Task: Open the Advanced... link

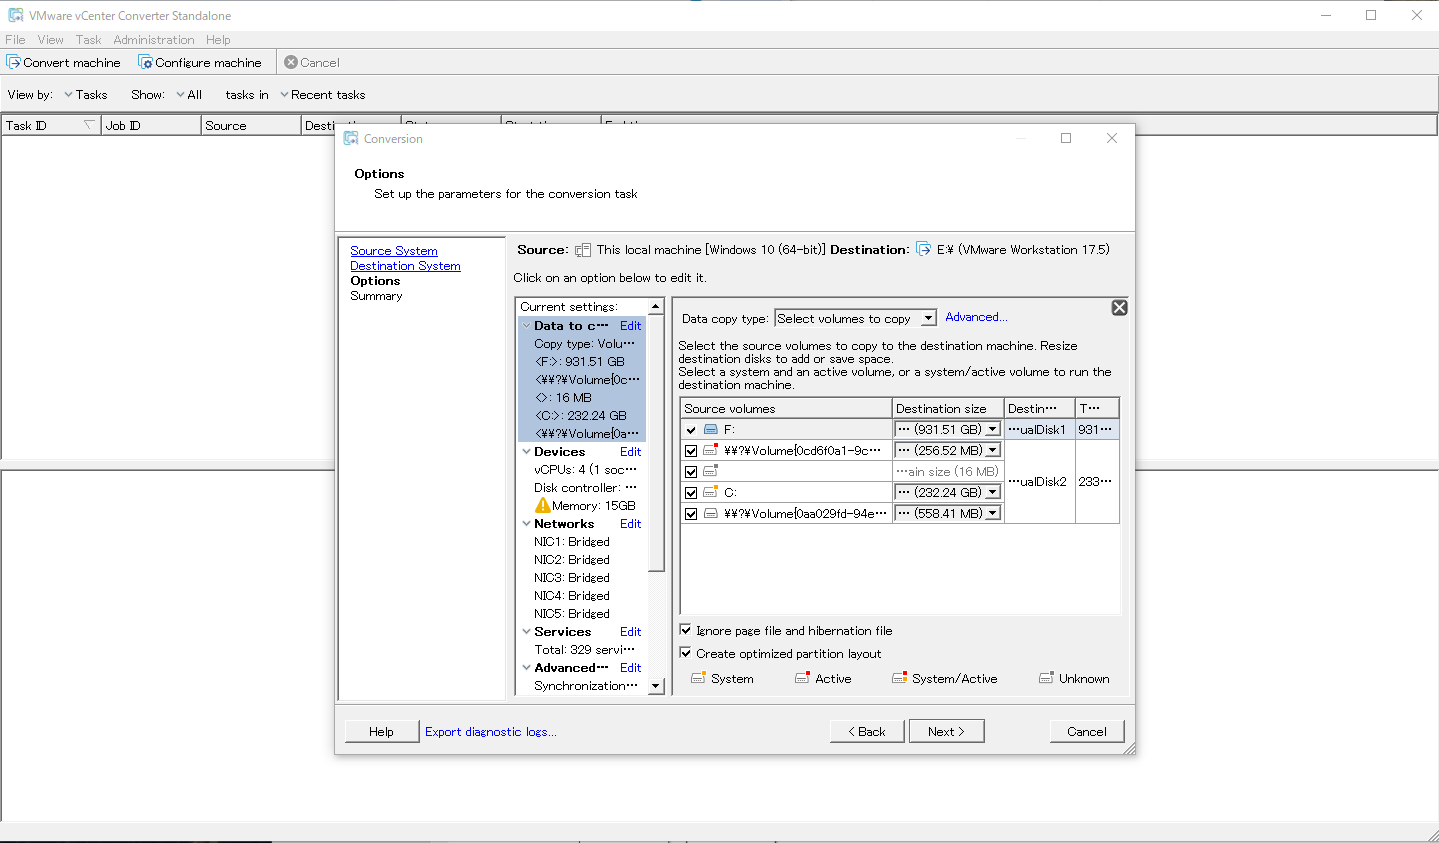Action: (976, 317)
